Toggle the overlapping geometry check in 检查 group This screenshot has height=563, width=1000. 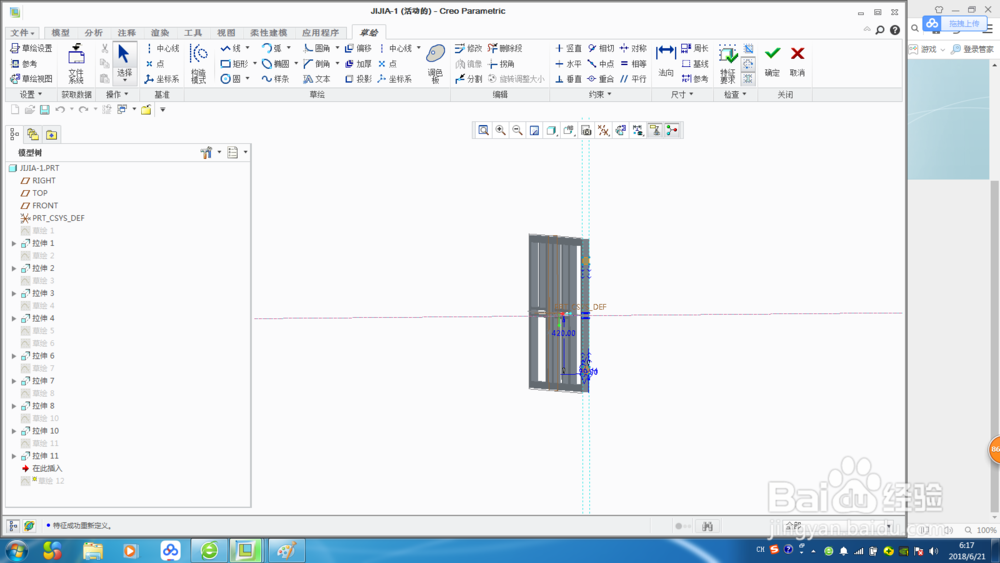(x=748, y=48)
